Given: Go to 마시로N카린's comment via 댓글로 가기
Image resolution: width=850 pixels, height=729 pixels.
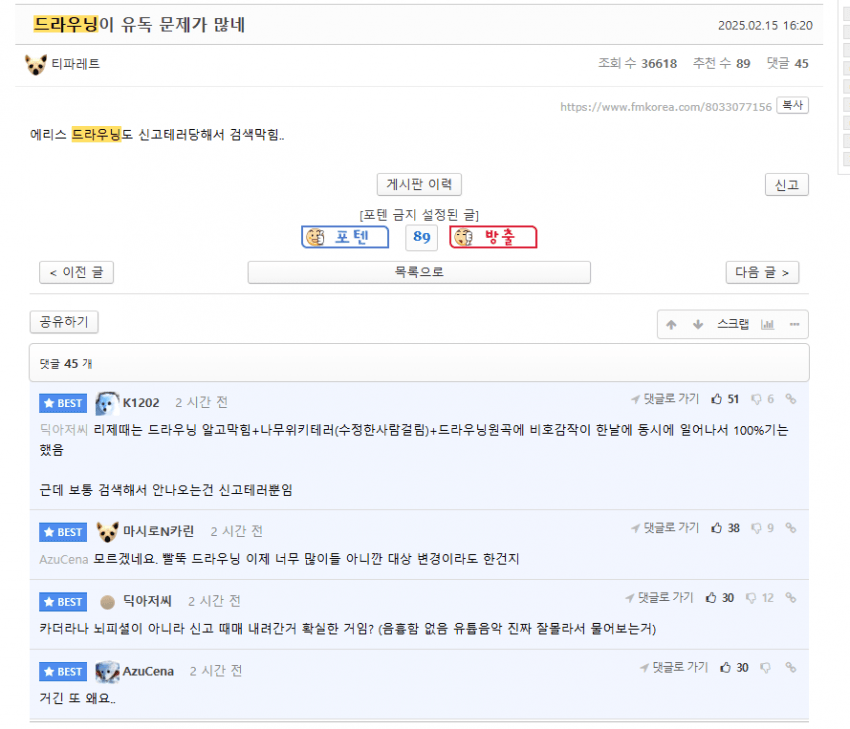Looking at the screenshot, I should click(x=665, y=528).
